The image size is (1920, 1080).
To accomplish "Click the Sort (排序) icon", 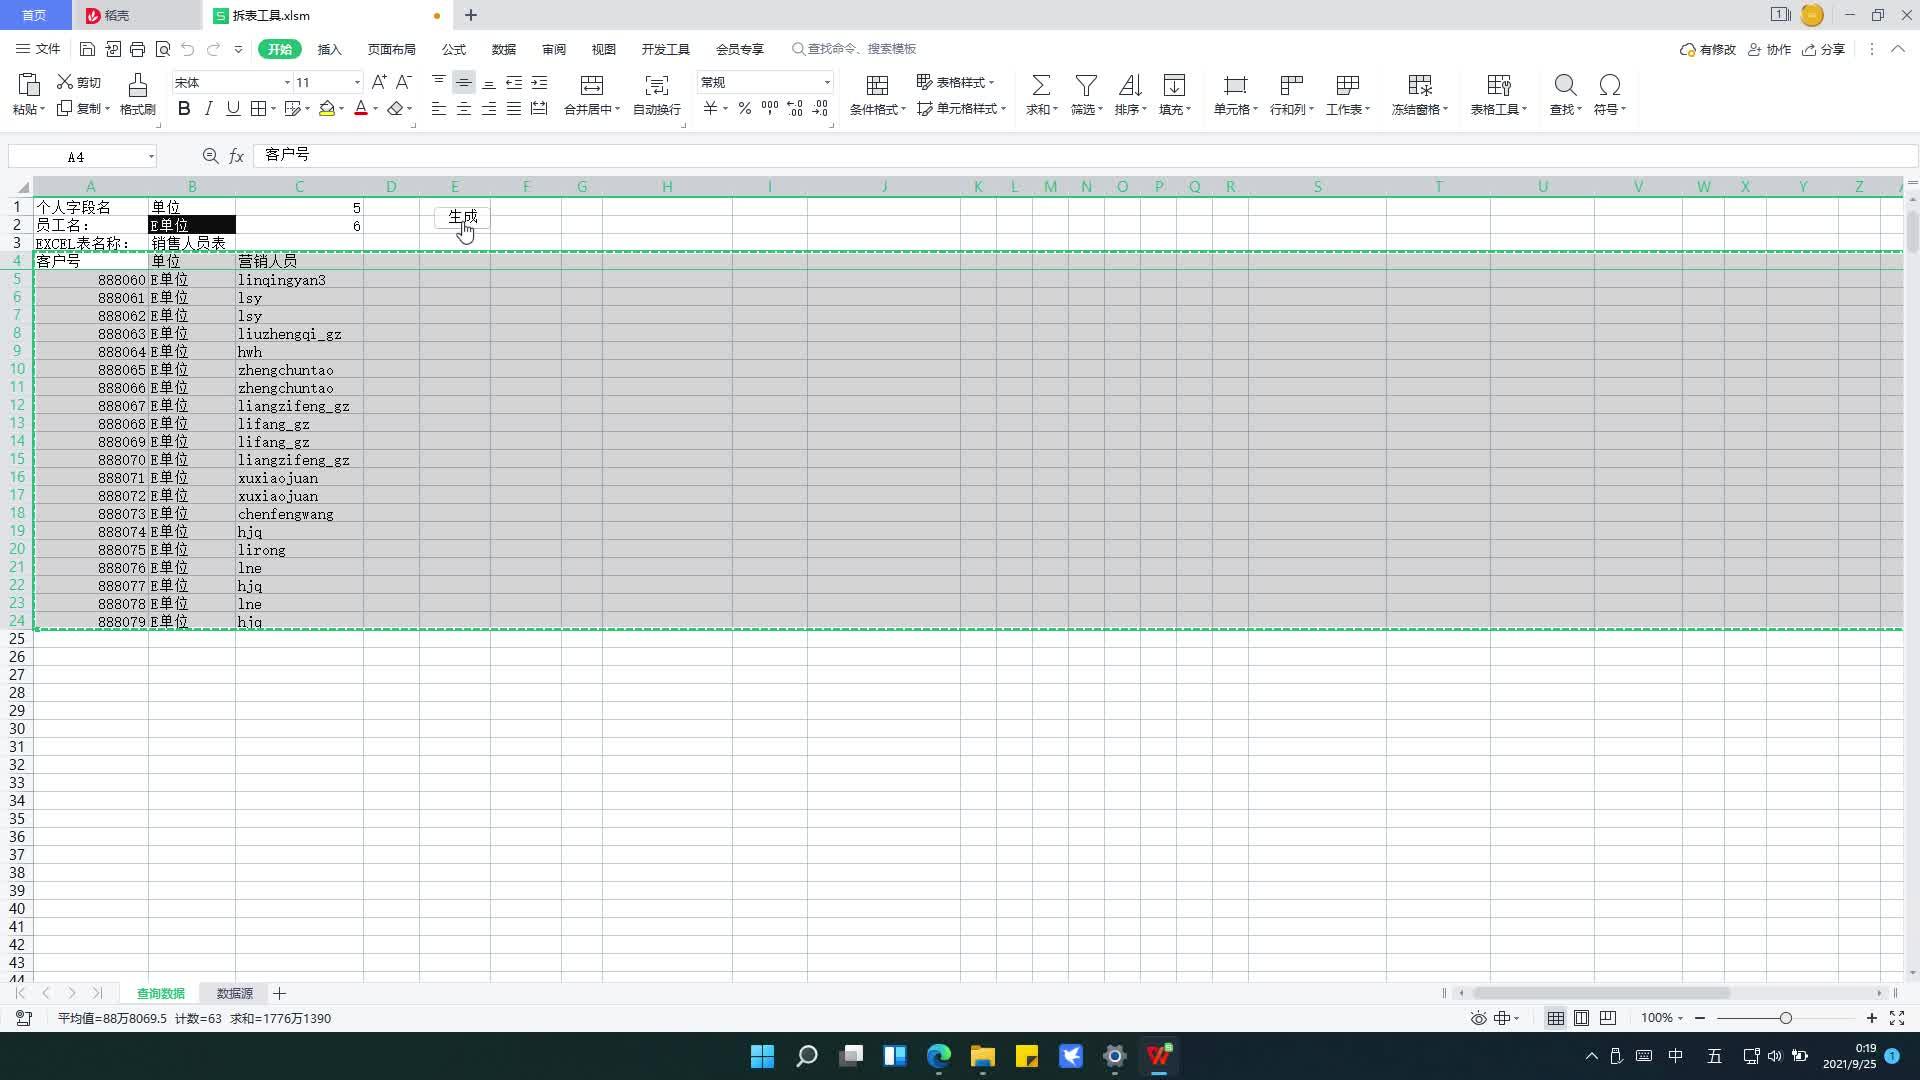I will point(1130,85).
